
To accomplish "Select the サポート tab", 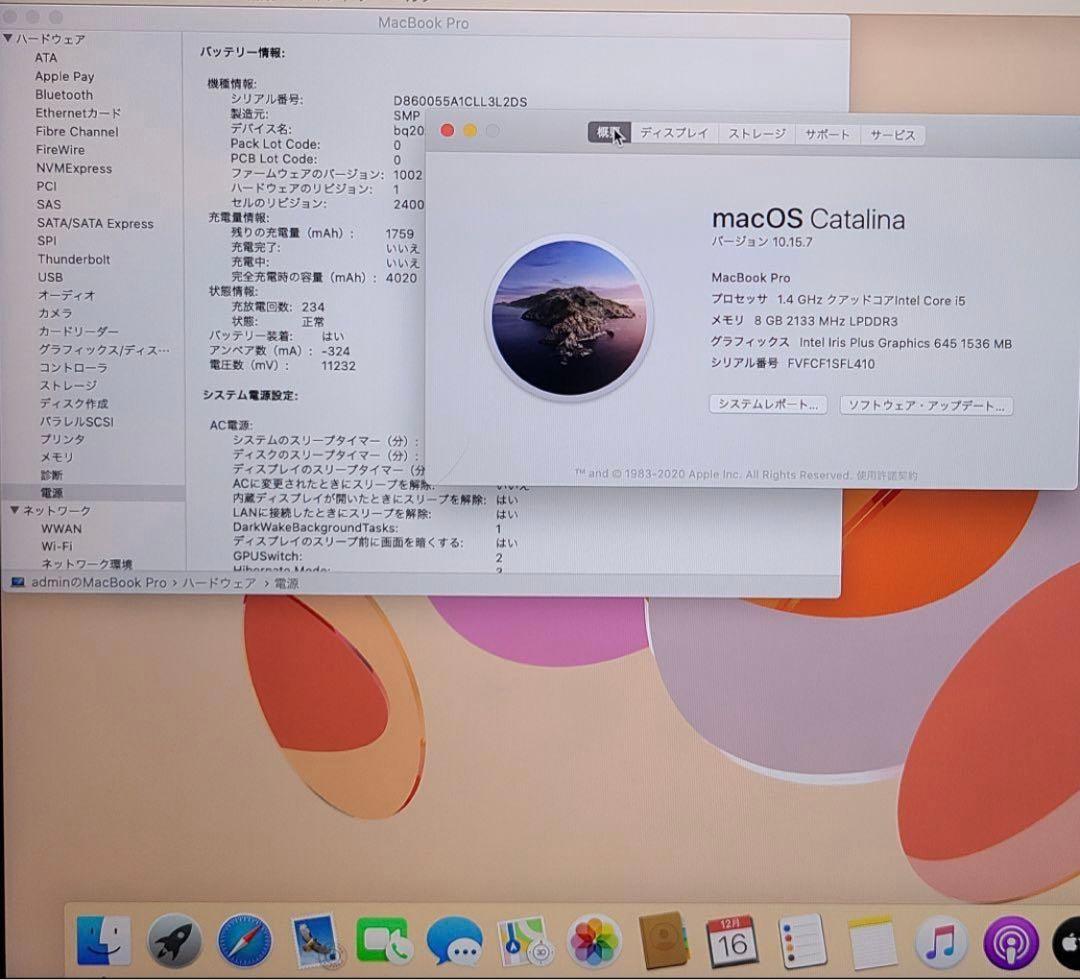I will [827, 134].
